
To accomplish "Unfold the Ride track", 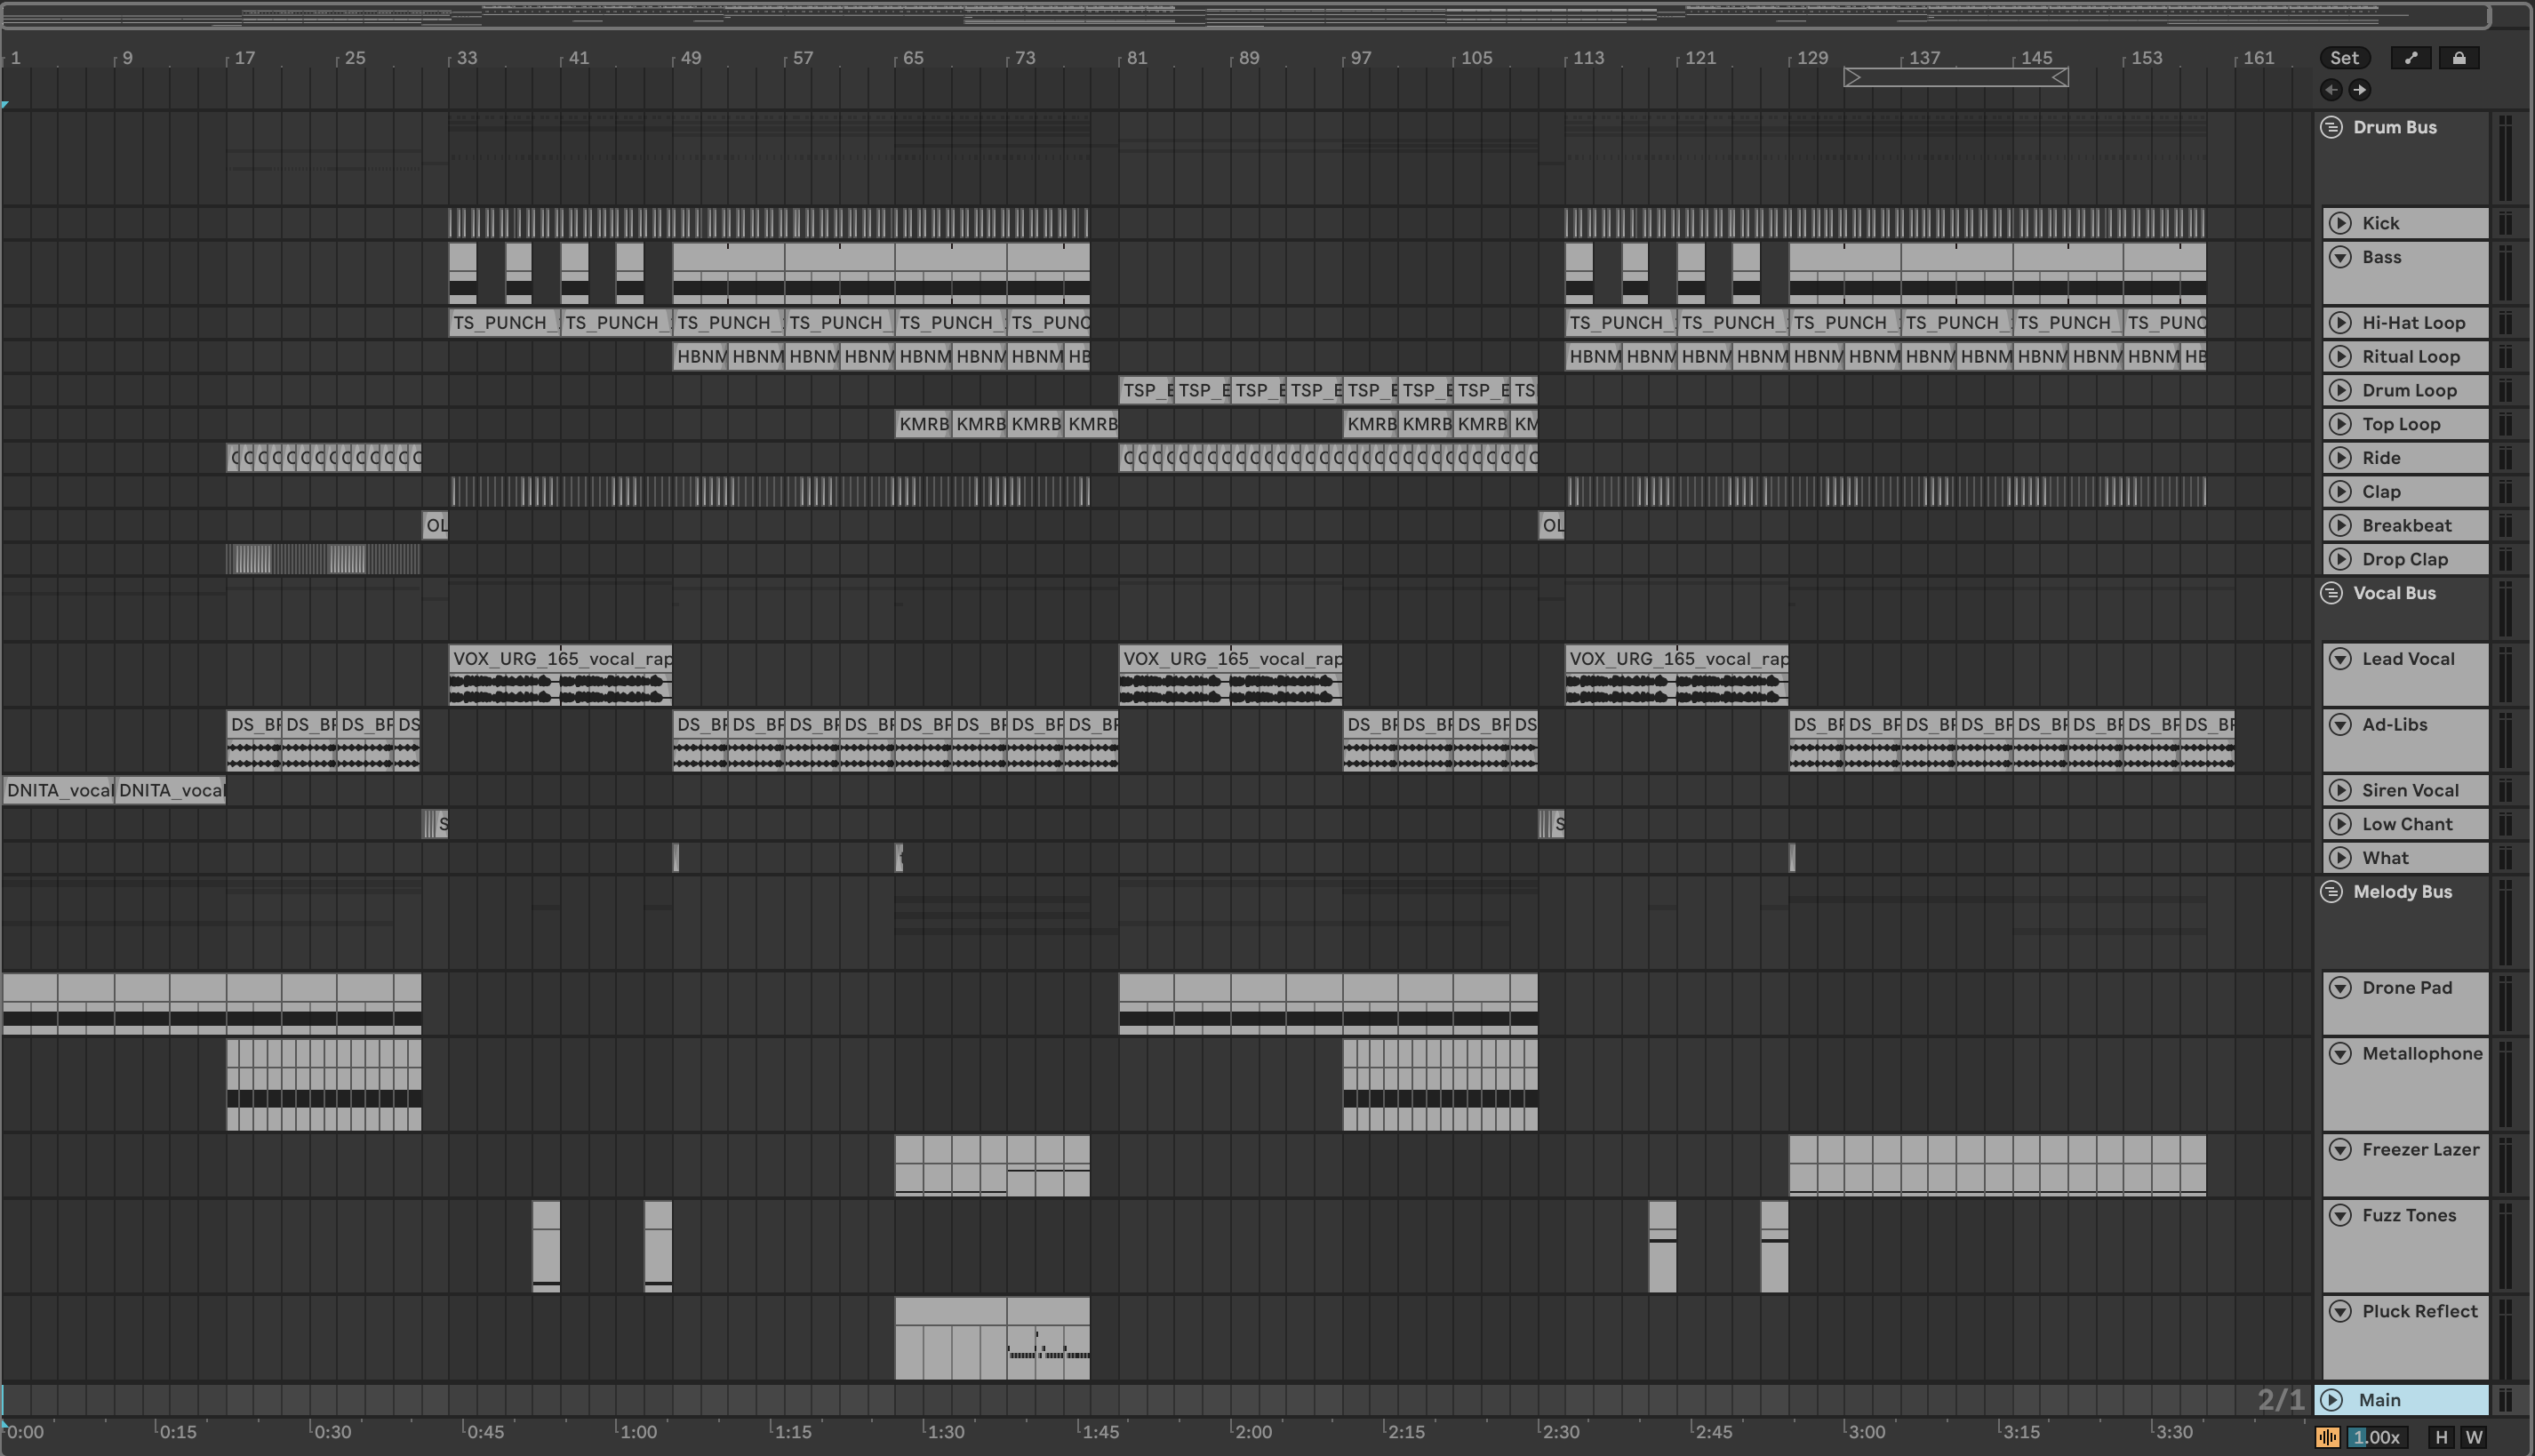I will (x=2340, y=458).
